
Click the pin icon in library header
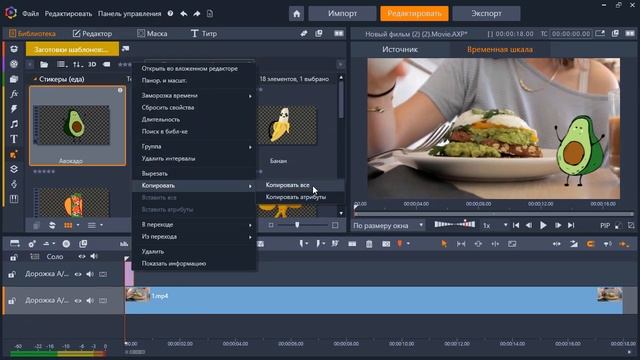point(304,33)
